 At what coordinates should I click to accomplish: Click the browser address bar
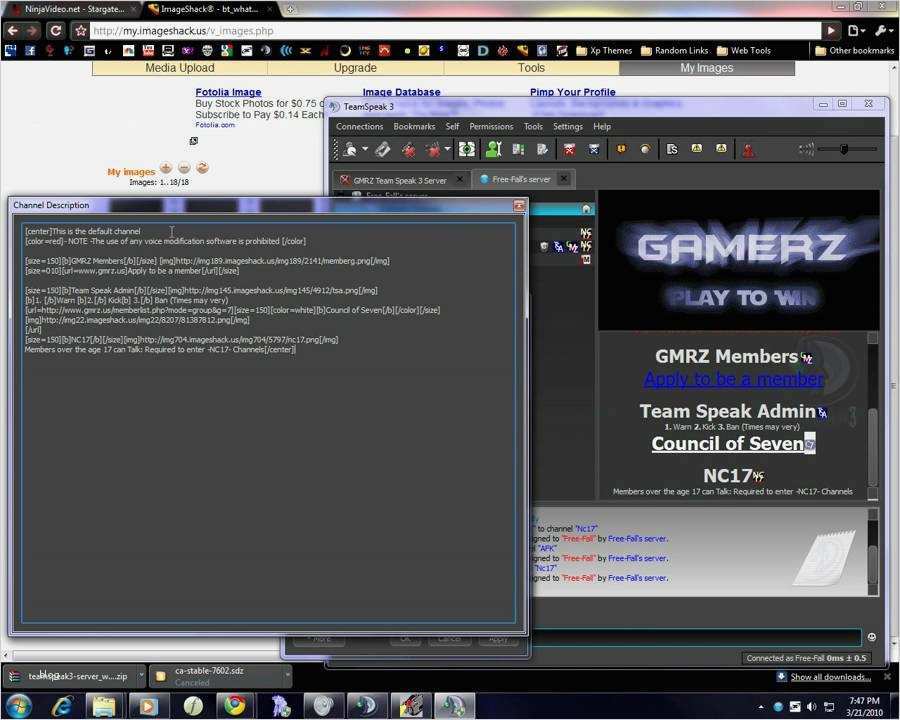click(456, 31)
